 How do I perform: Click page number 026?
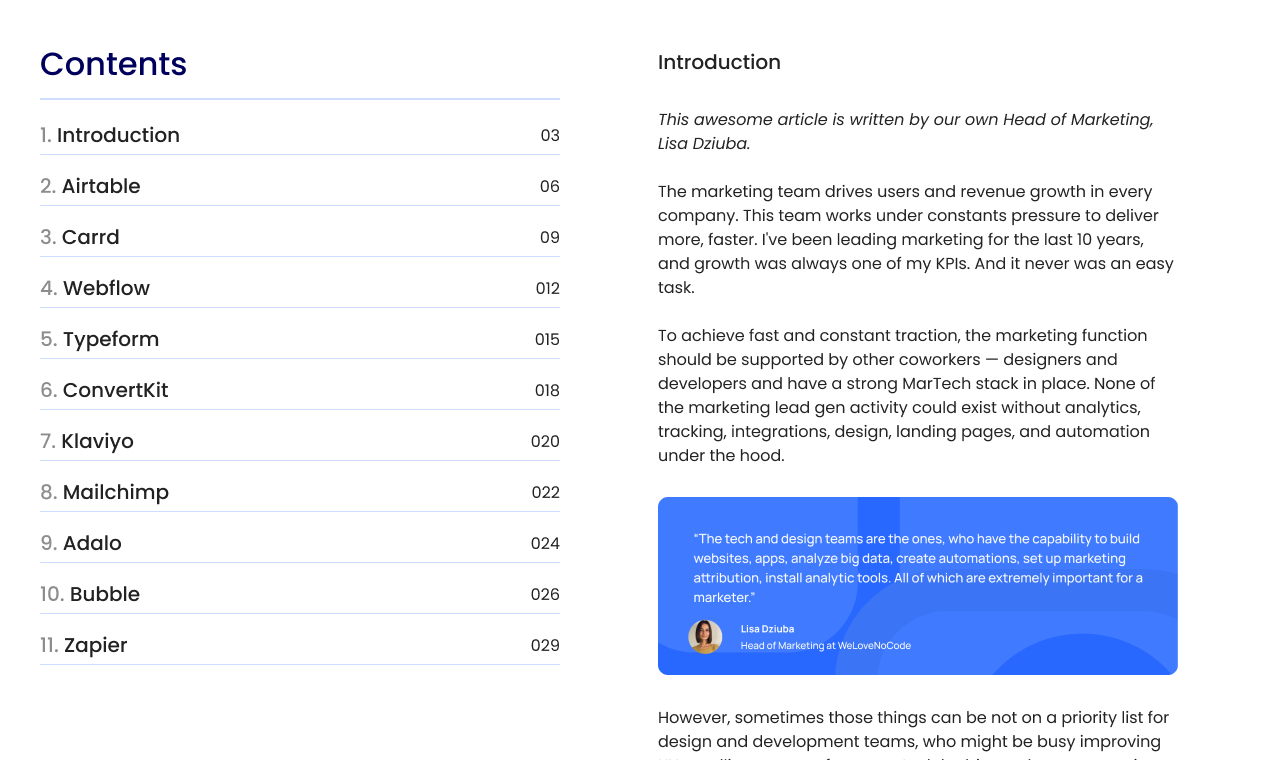(545, 595)
